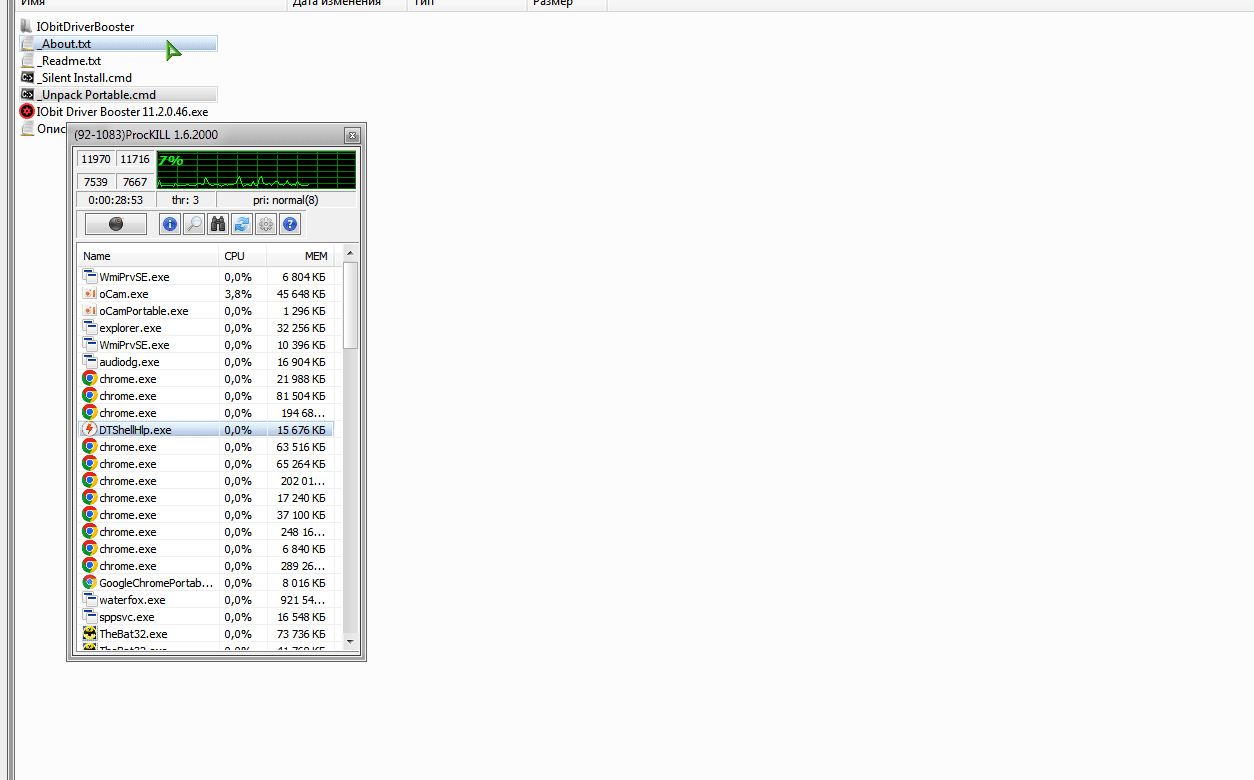Select the _Readme.txt file name
The image size is (1254, 780).
coord(69,61)
